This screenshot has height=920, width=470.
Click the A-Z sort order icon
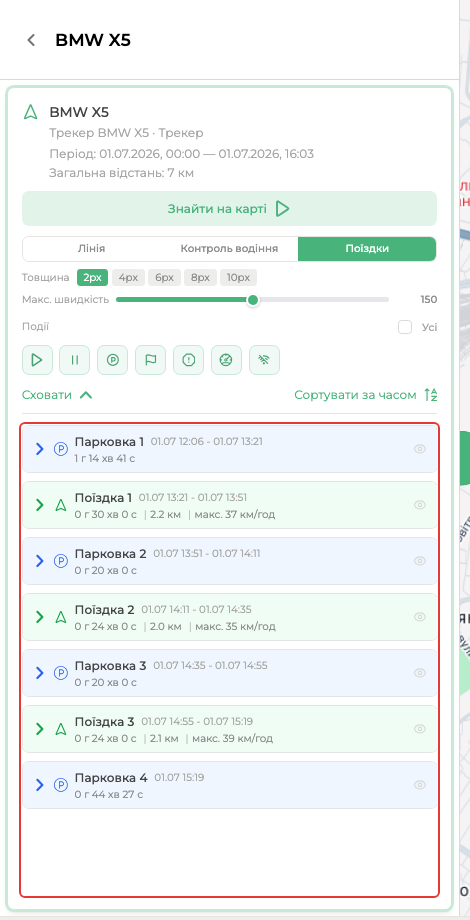(431, 395)
